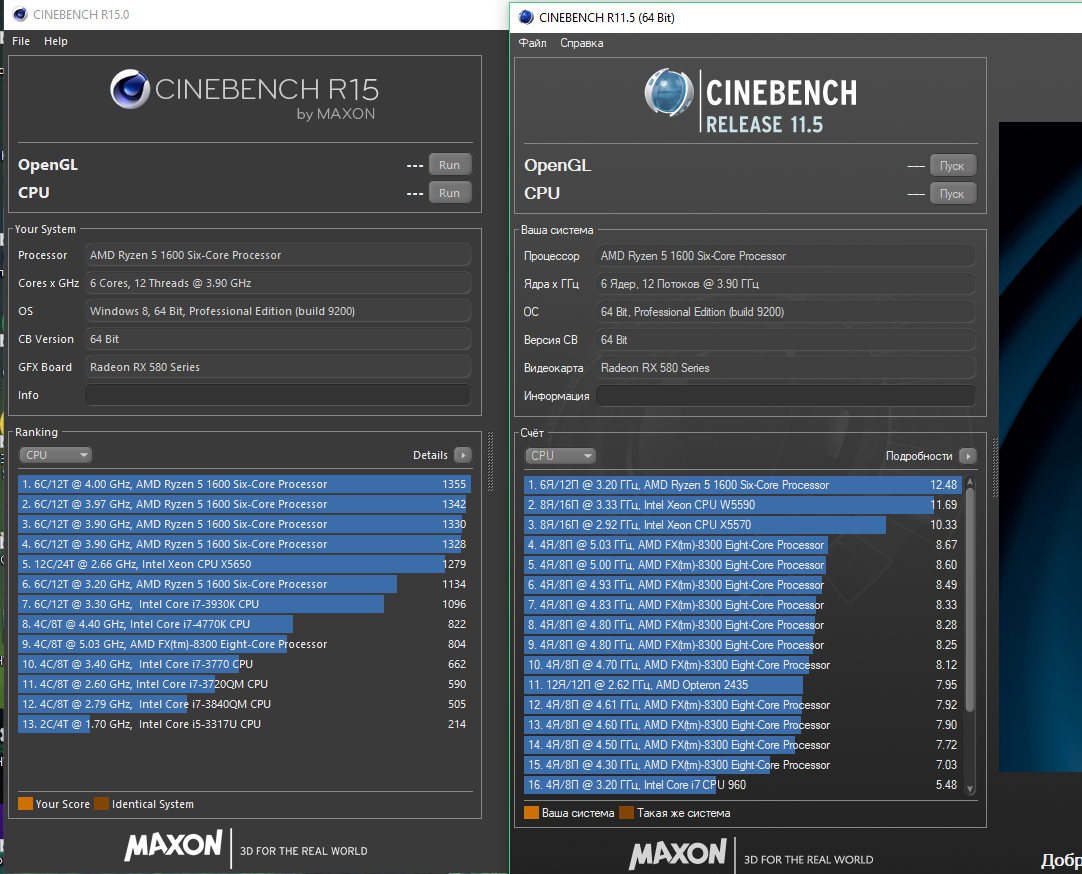The height and width of the screenshot is (874, 1082).
Task: Expand Details arrow in the Ranking panel
Action: pyautogui.click(x=462, y=455)
